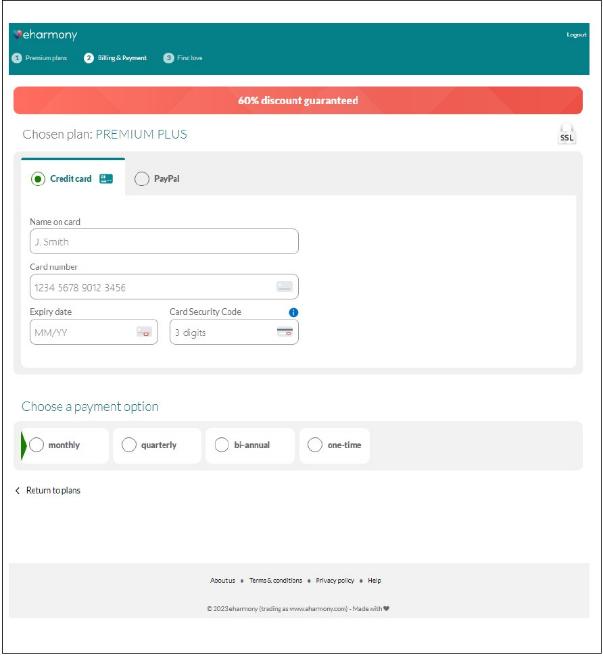Open Card Security Code info tooltip
The width and height of the screenshot is (603, 657).
(293, 312)
